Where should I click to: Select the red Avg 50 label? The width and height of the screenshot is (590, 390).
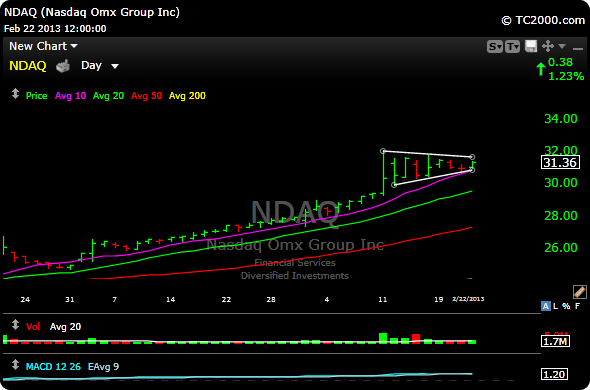146,96
